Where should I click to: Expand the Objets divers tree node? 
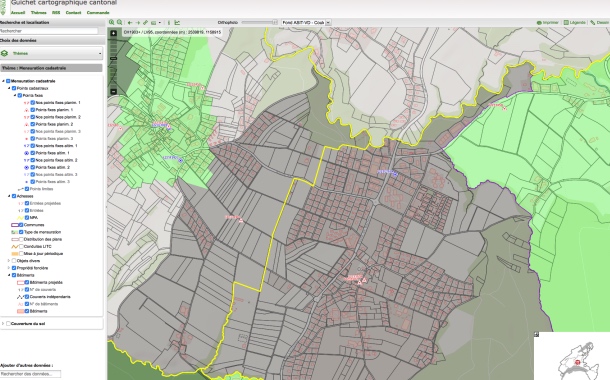(9, 261)
